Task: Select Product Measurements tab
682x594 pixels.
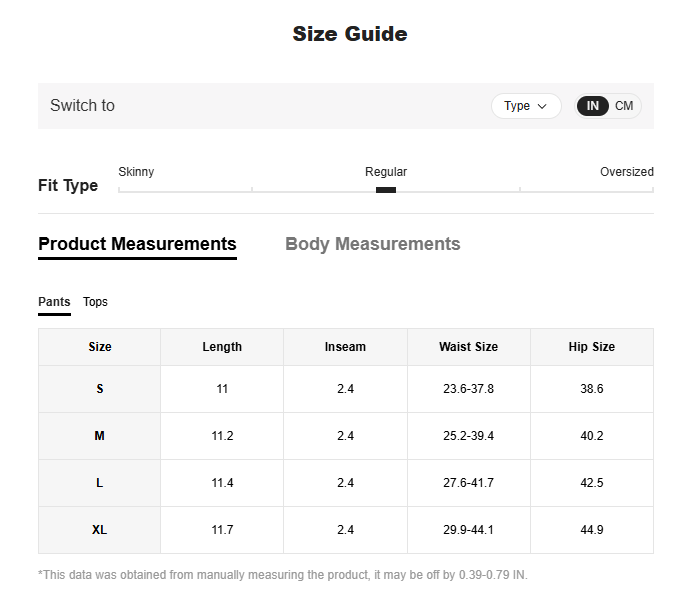Action: click(137, 244)
